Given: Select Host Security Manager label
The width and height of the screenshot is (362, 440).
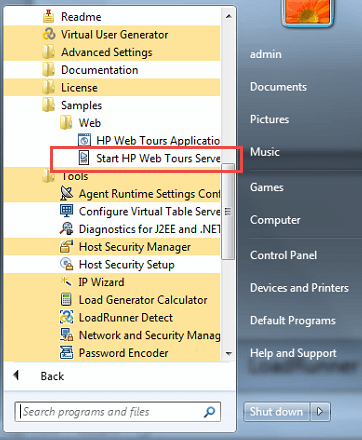Looking at the screenshot, I should click(135, 247).
